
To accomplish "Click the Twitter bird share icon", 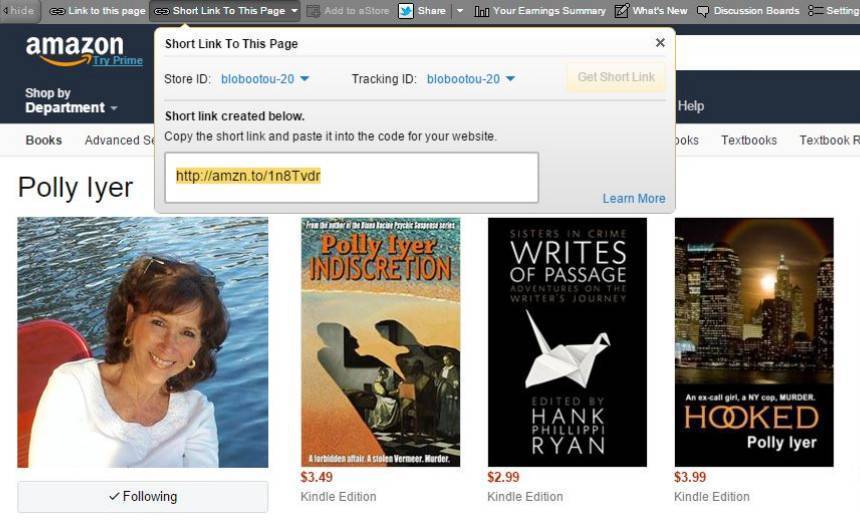I will [x=406, y=11].
